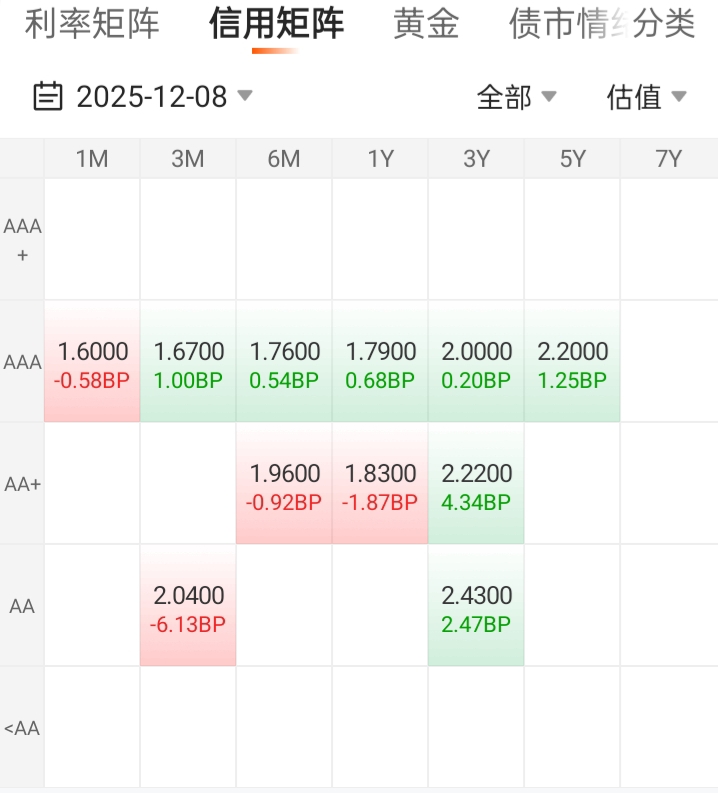Click the AA+ 3Y cell showing 2.2200
Image resolution: width=718 pixels, height=793 pixels.
click(x=476, y=486)
